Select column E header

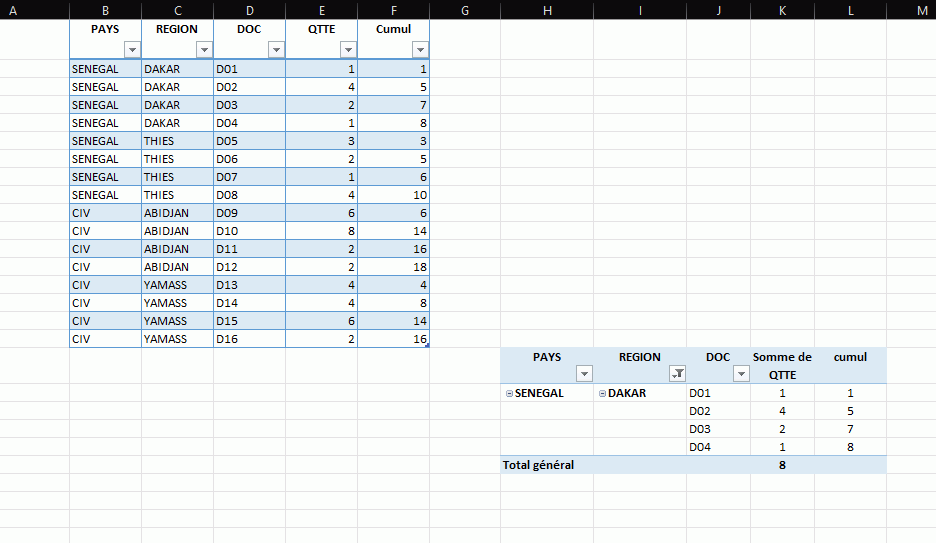coord(322,10)
